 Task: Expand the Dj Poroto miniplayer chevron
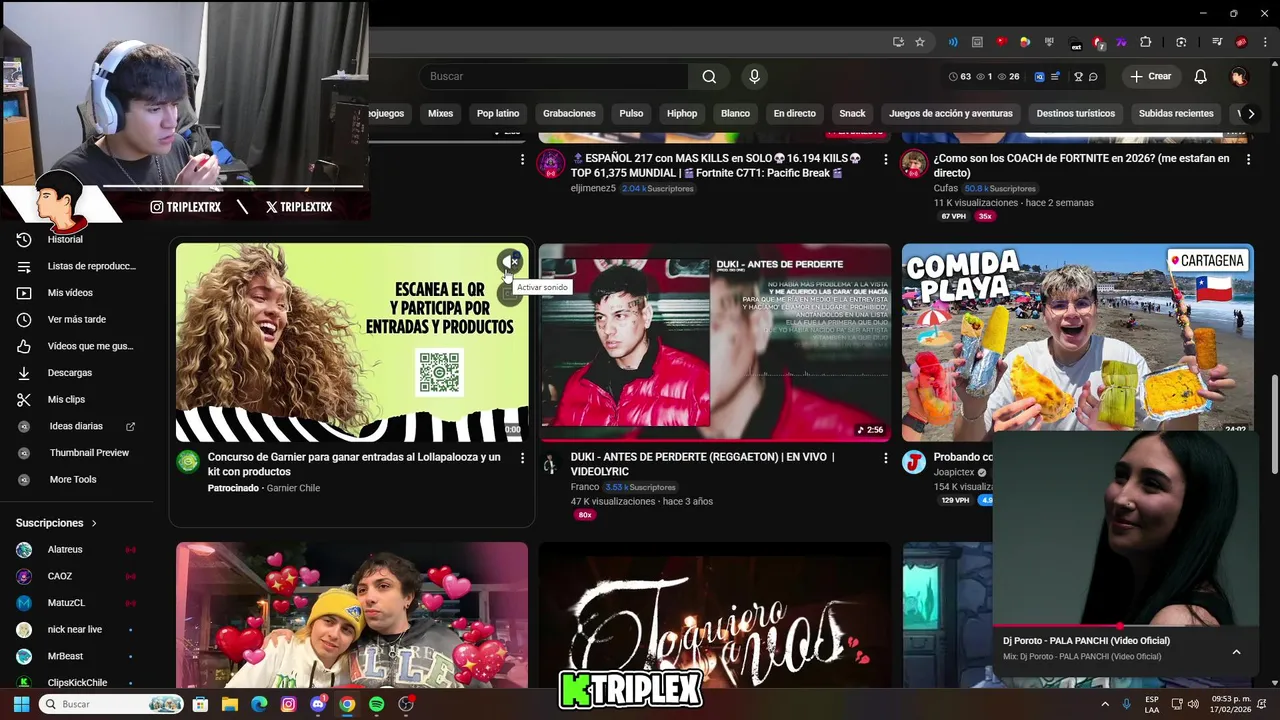[x=1236, y=652]
